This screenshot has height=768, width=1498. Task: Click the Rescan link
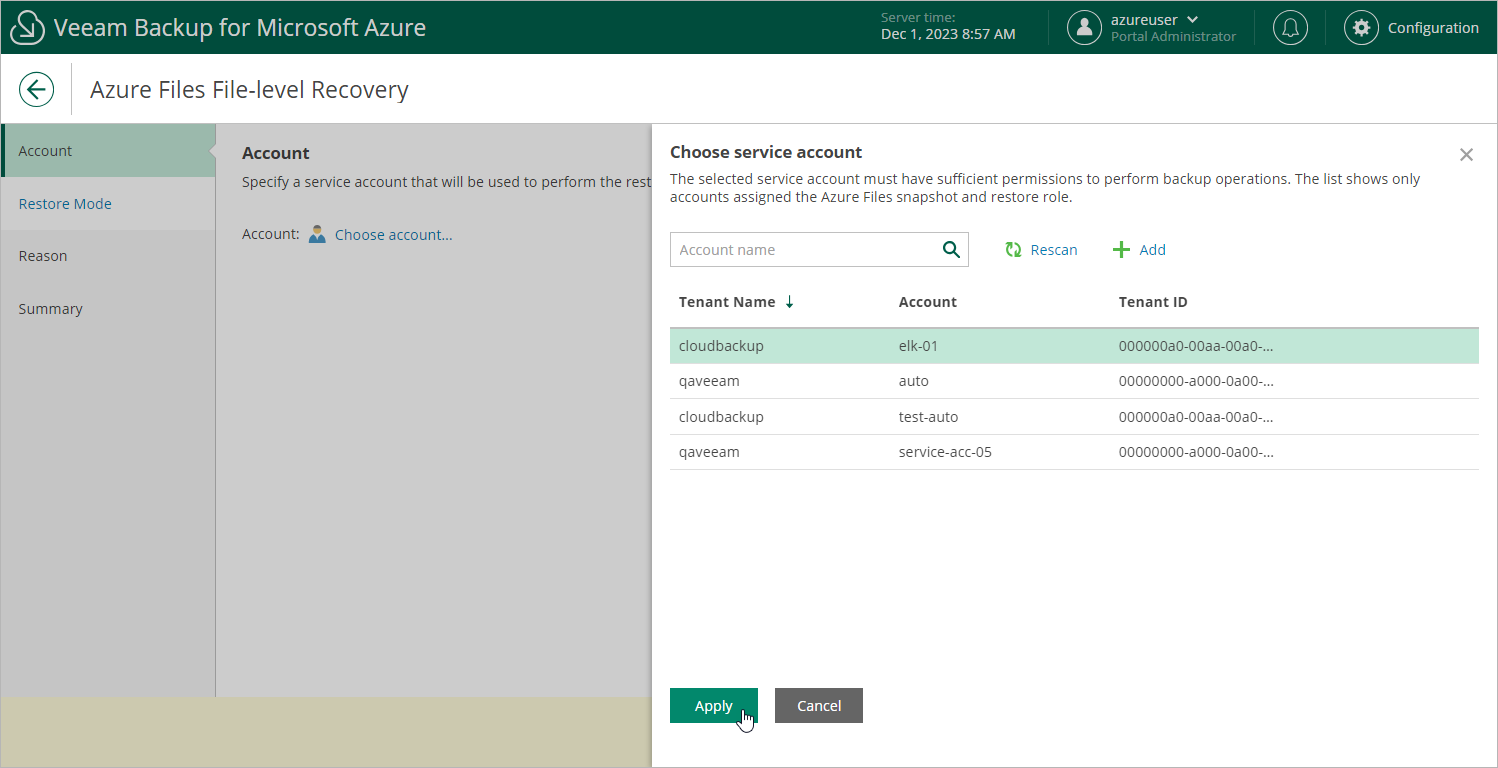(1054, 250)
